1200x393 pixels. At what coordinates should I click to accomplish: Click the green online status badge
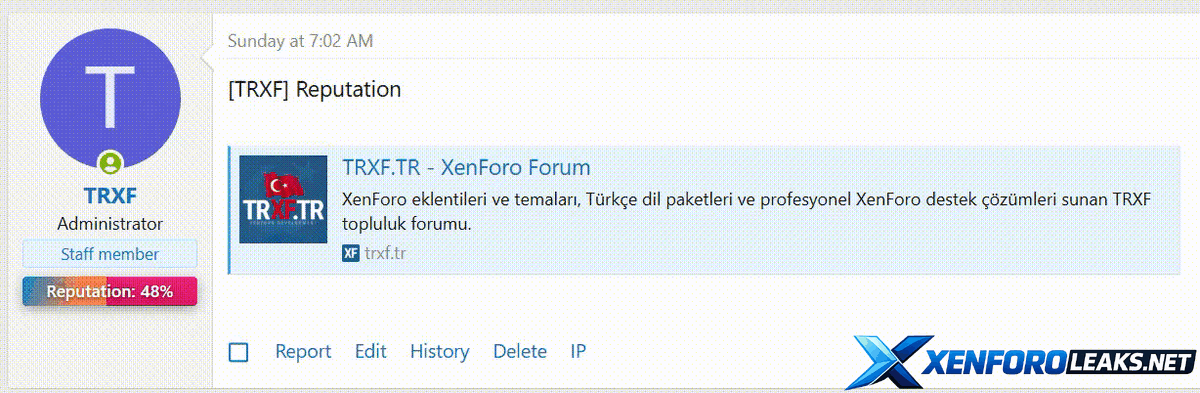[110, 162]
